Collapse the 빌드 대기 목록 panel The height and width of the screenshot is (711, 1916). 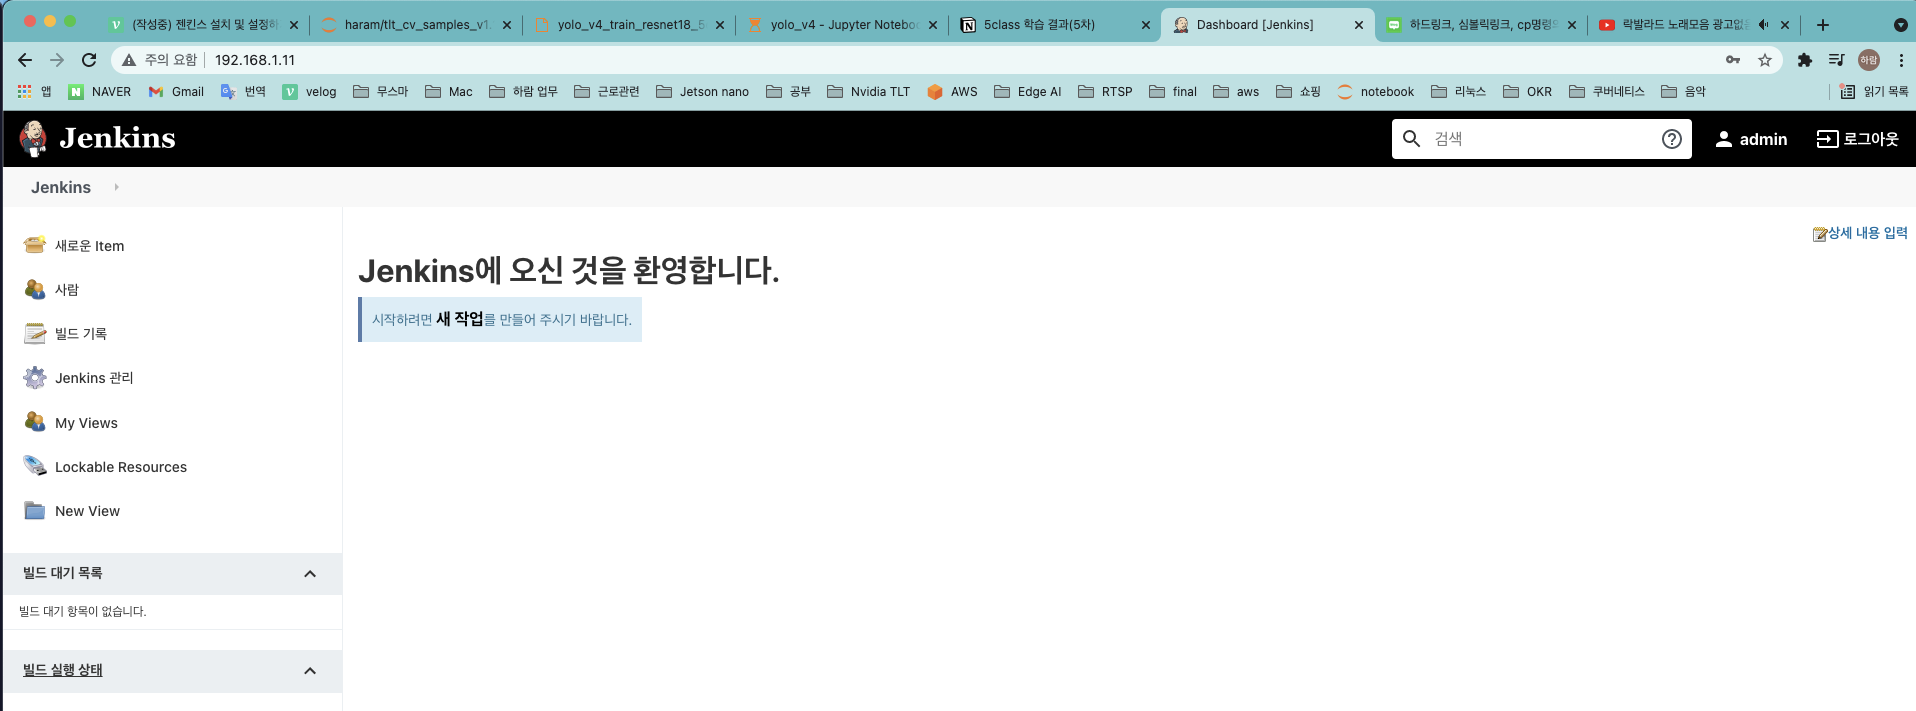coord(310,574)
